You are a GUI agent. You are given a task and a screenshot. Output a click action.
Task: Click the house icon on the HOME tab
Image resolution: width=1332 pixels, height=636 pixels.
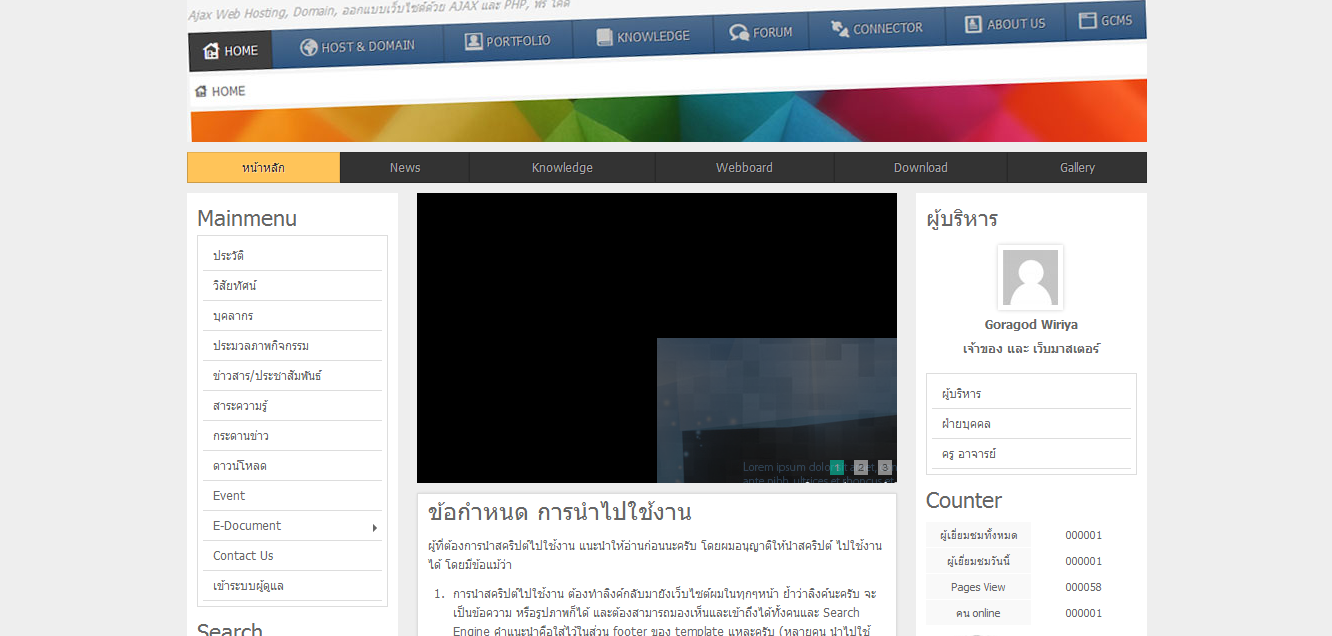coord(210,51)
